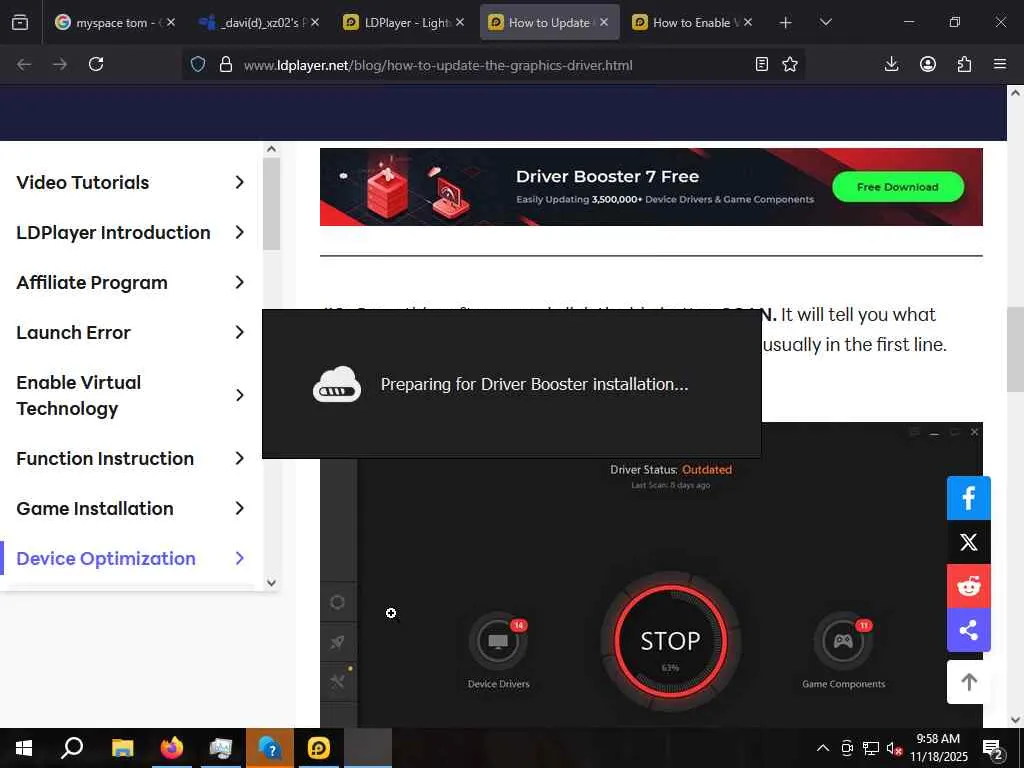Share article on X
Viewport: 1024px width, 768px height.
(968, 542)
